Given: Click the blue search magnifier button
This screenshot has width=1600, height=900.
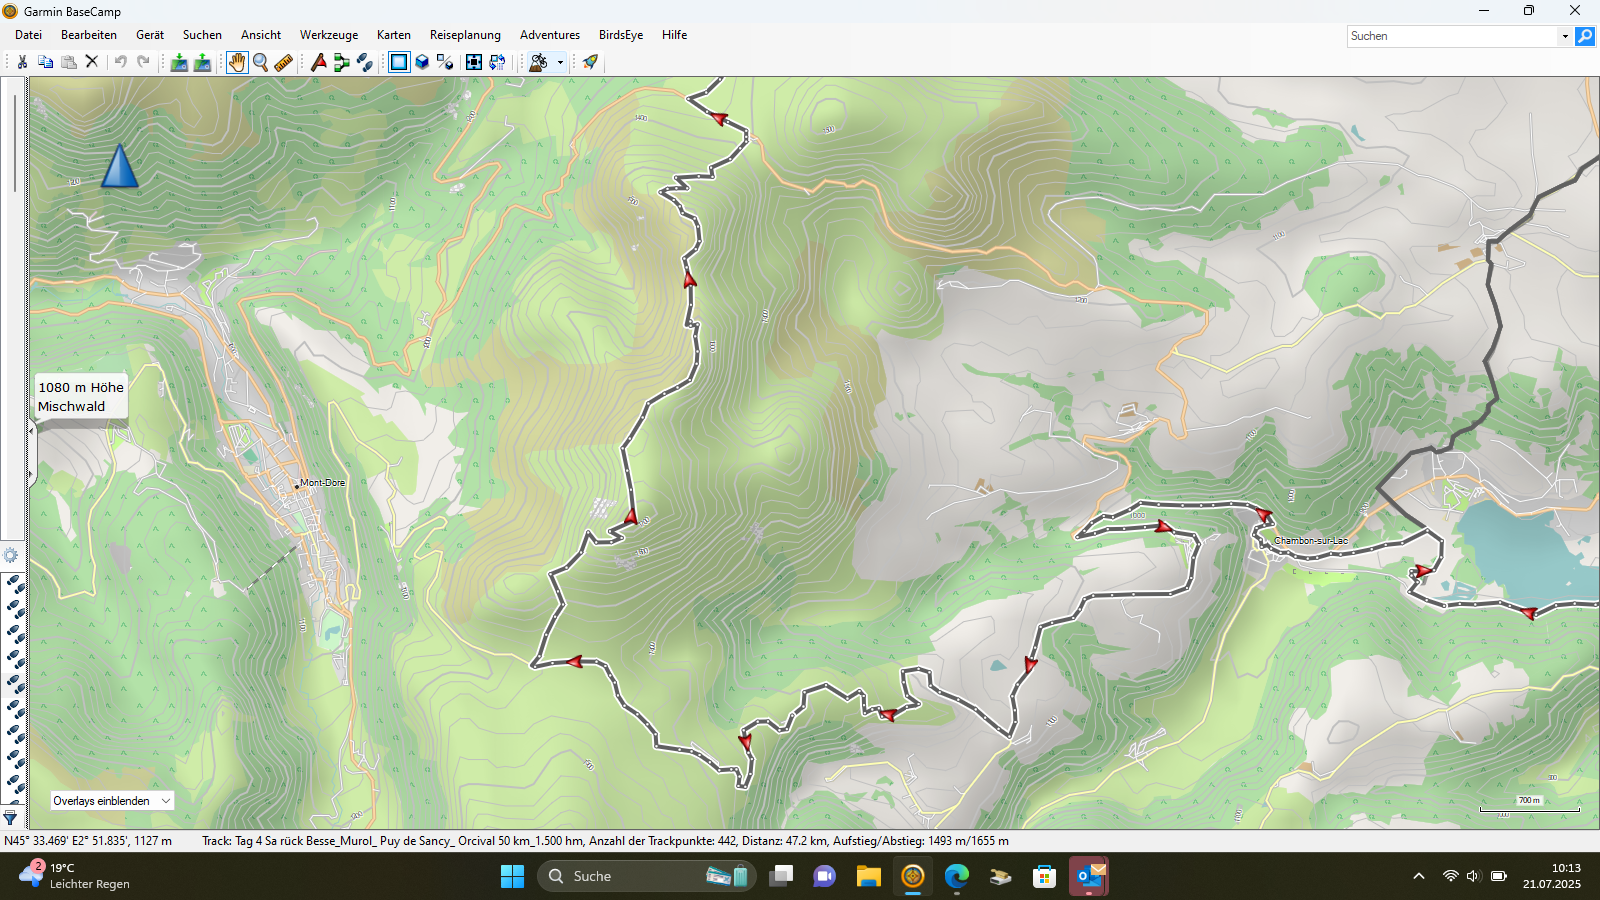Looking at the screenshot, I should 1585,36.
